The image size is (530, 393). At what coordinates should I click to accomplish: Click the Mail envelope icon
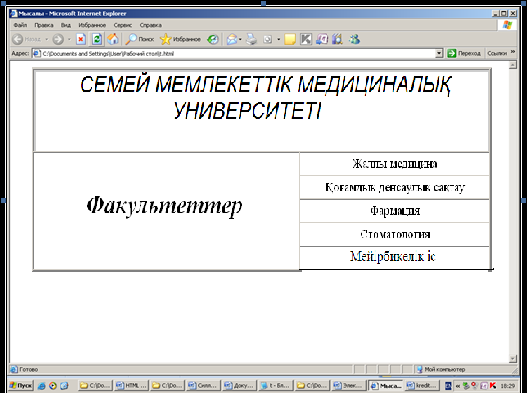tap(232, 39)
